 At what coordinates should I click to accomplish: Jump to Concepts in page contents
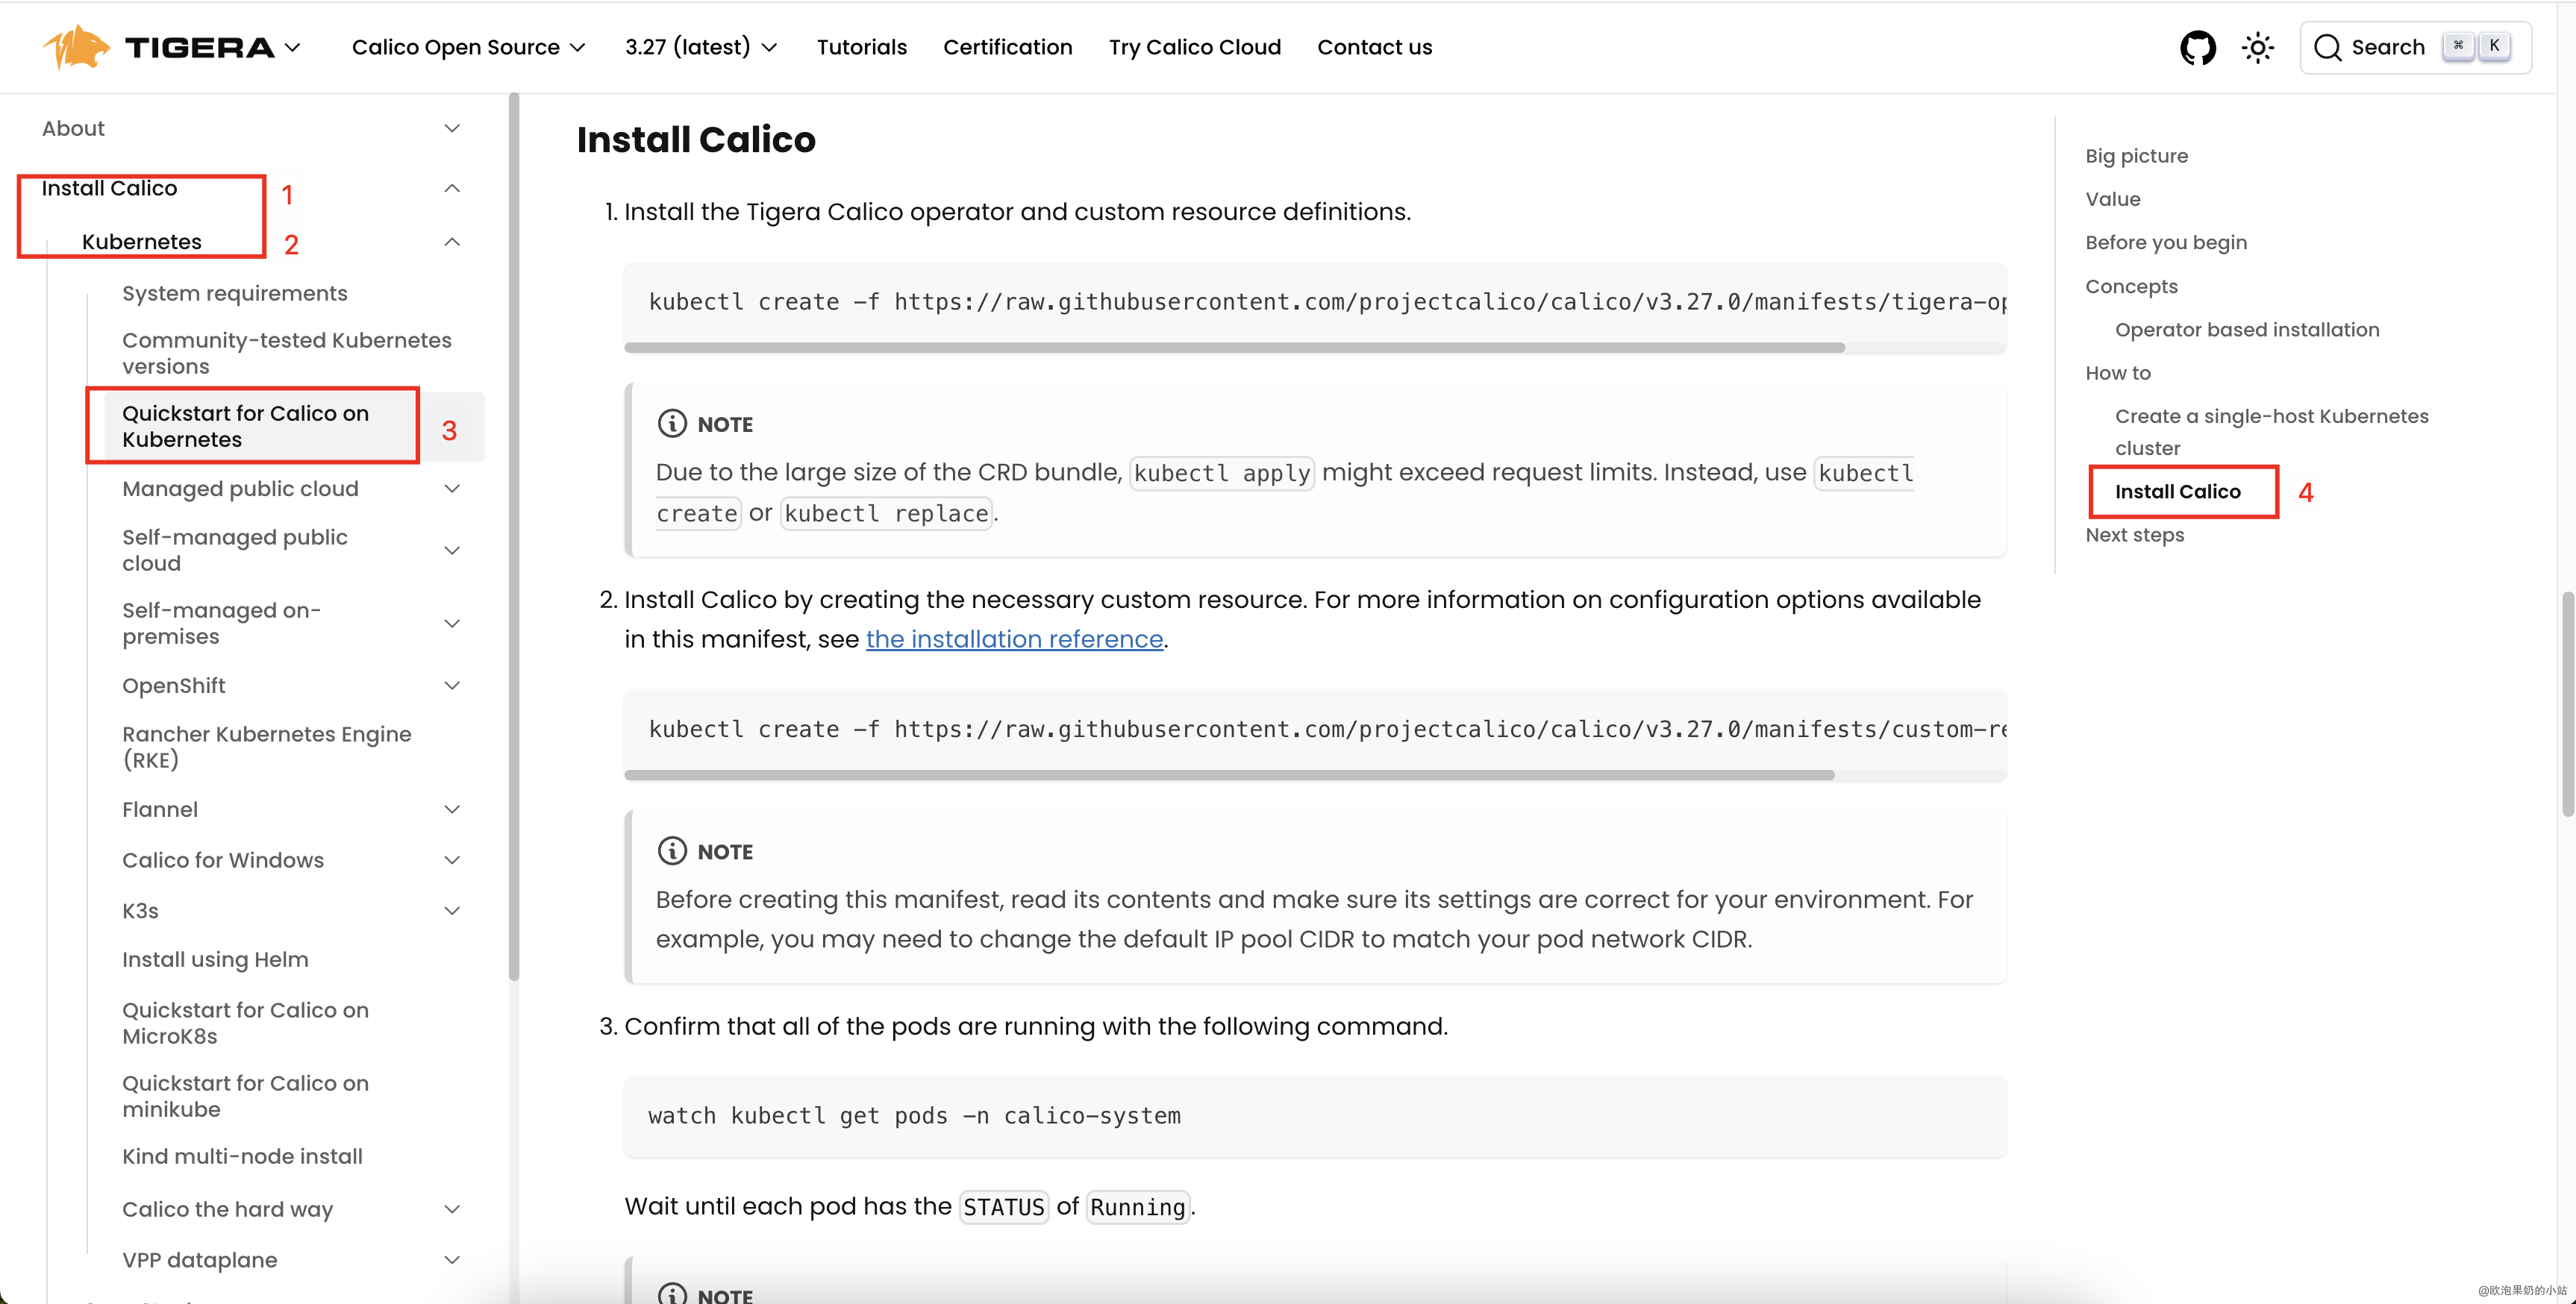pyautogui.click(x=2131, y=286)
